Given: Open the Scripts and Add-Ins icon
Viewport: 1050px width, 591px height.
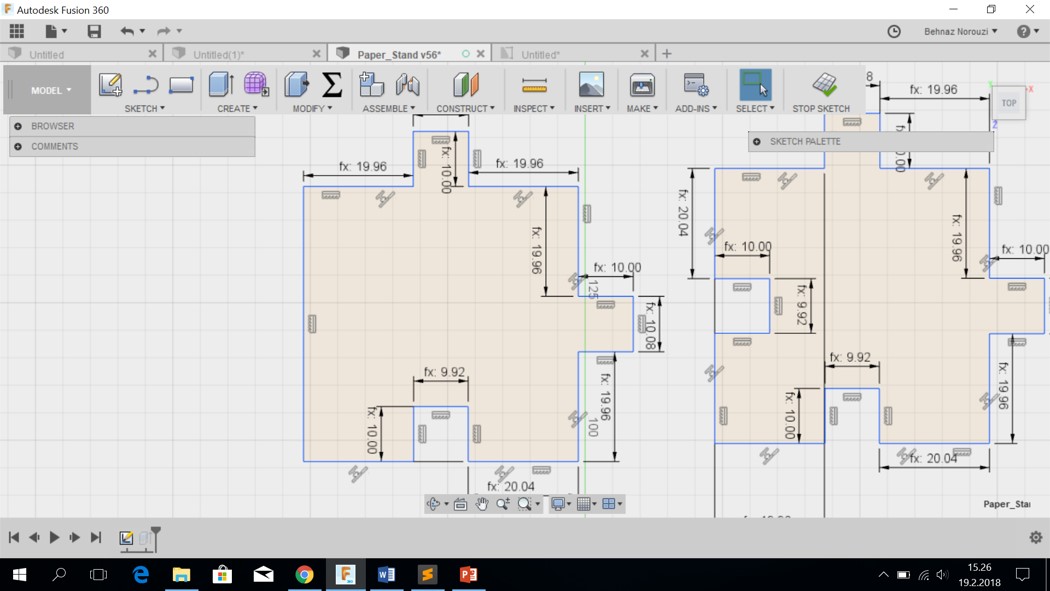Looking at the screenshot, I should tap(696, 85).
